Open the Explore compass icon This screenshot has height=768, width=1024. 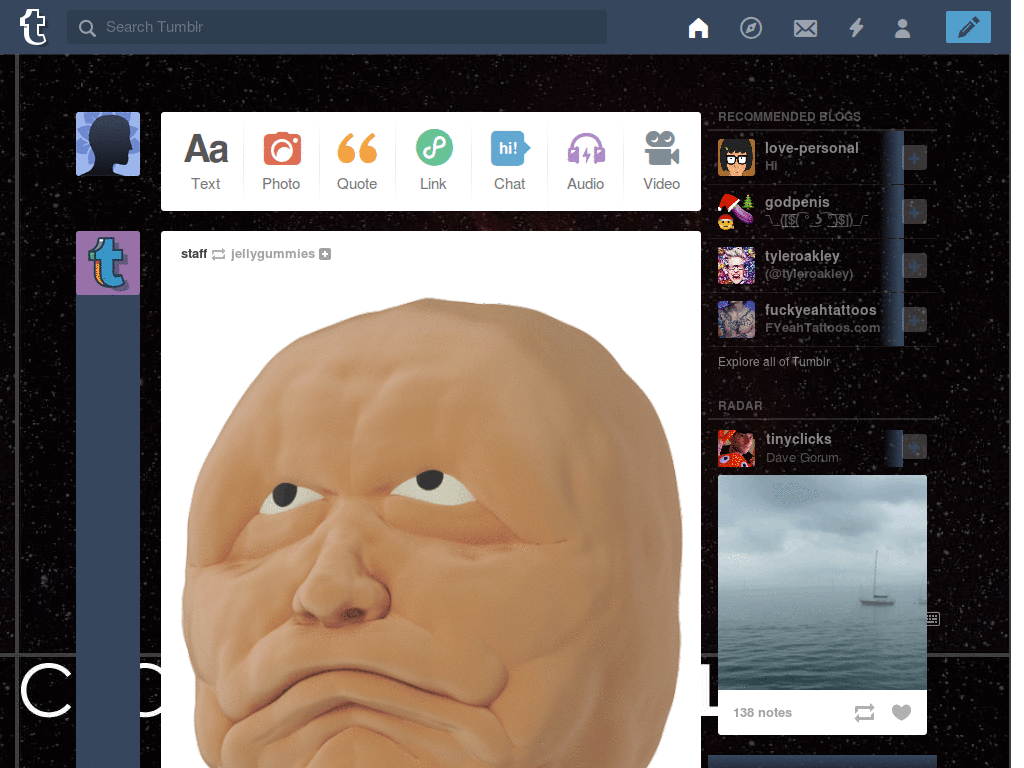click(751, 28)
